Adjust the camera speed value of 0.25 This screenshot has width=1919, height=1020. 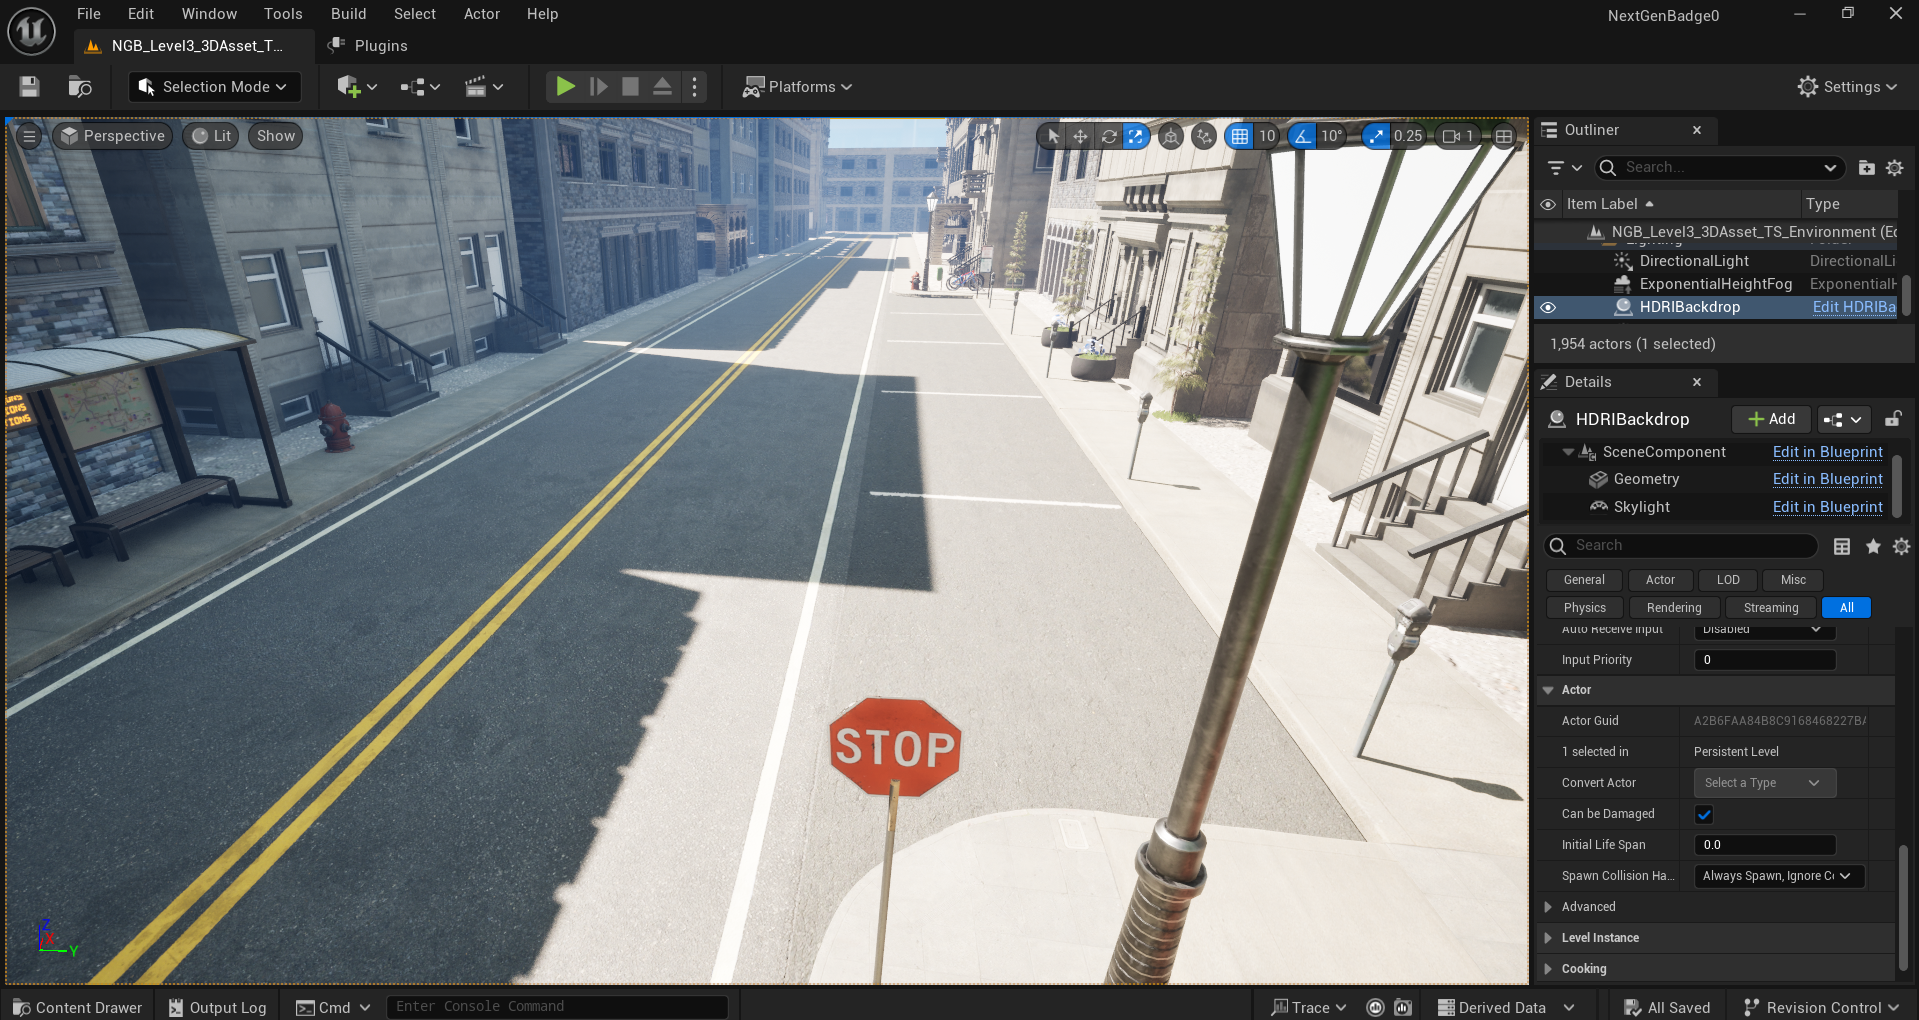[x=1408, y=136]
